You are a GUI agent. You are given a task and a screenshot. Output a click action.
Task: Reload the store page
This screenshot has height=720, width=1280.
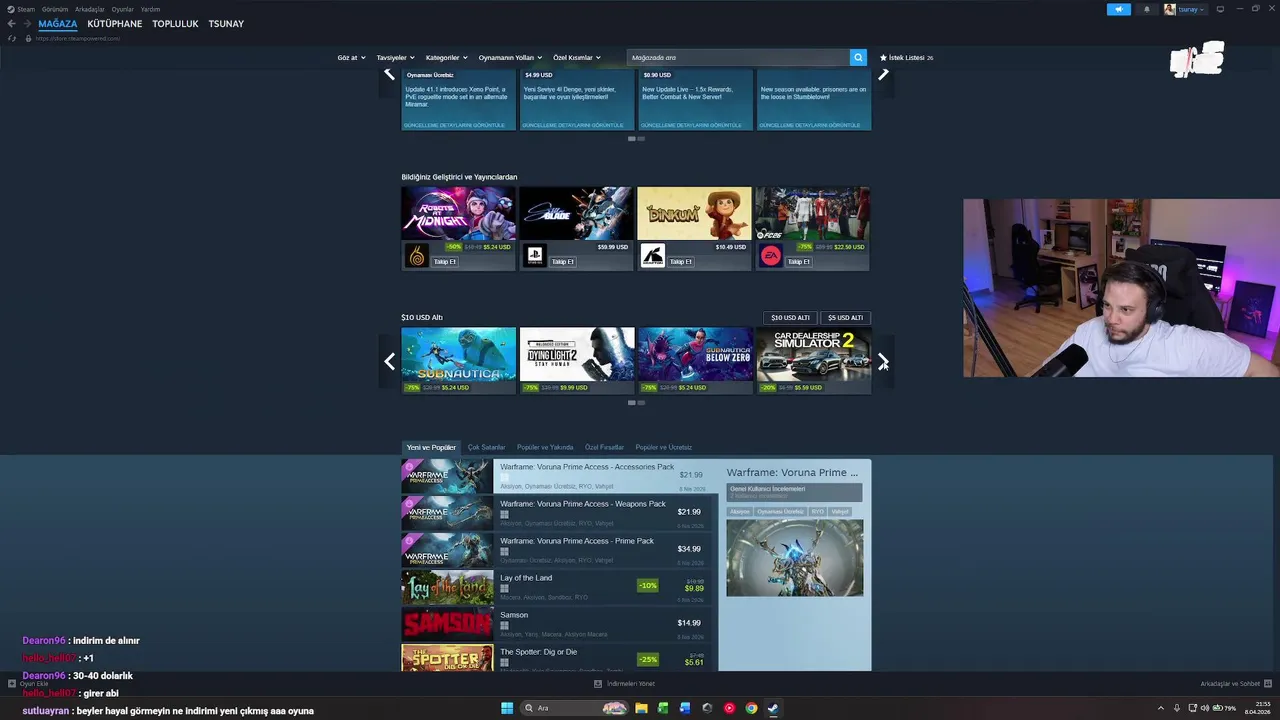12,38
